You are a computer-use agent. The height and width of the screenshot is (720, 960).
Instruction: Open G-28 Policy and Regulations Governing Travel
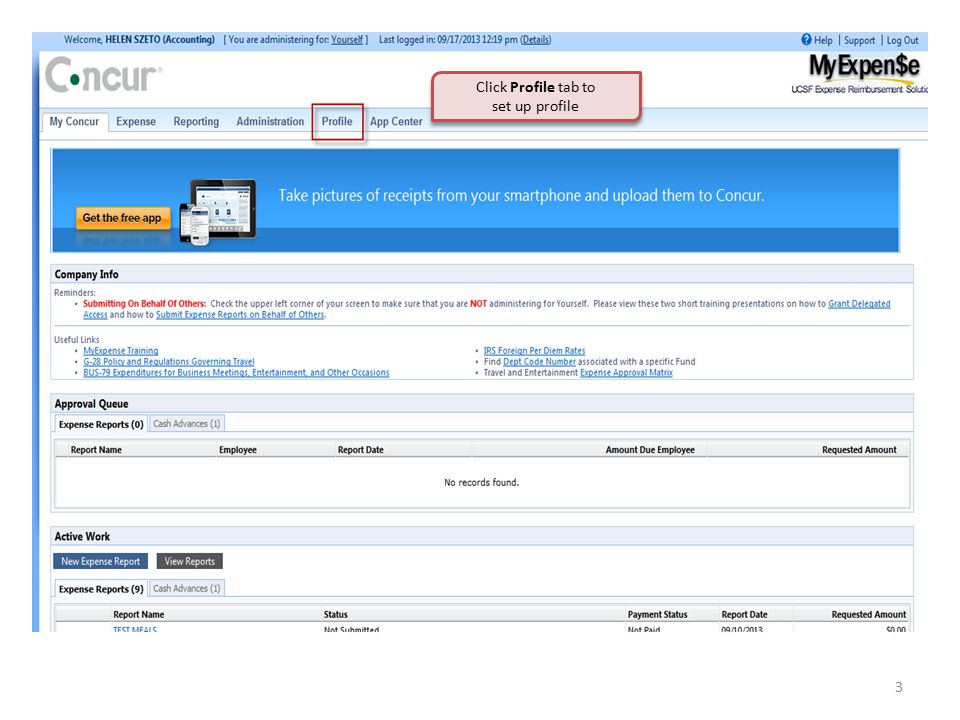(x=168, y=362)
